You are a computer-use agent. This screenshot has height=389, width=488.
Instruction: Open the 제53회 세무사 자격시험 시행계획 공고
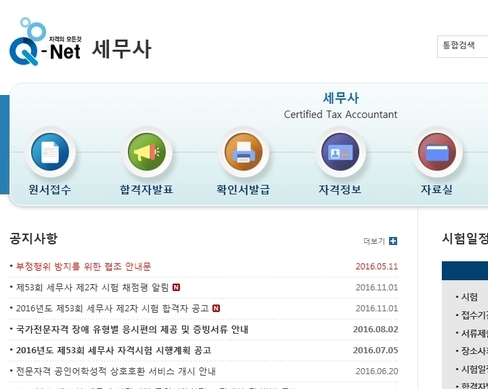coord(113,350)
